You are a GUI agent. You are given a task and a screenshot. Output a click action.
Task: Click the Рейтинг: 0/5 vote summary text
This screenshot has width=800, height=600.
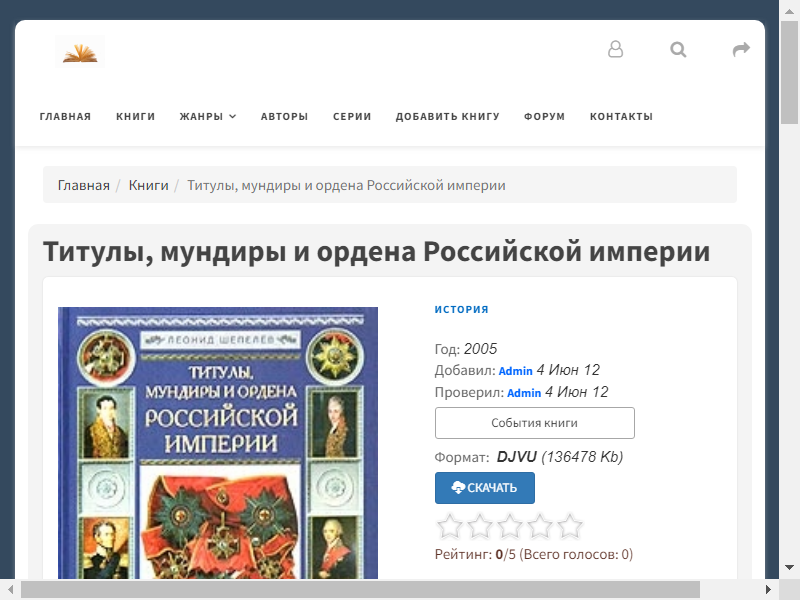click(x=534, y=554)
